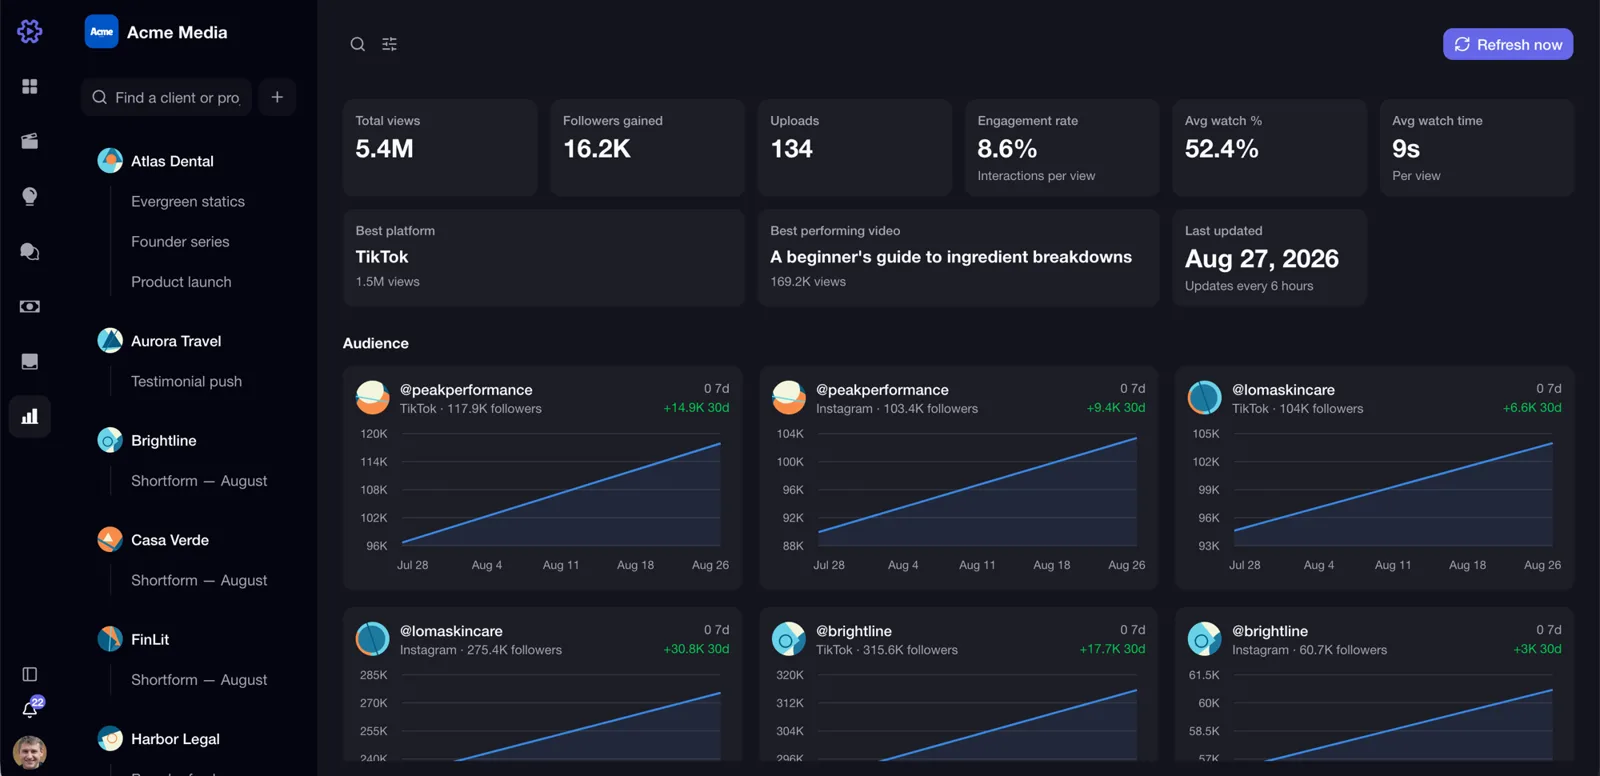Screen dimensions: 1600x776
Task: Open Shortform — August under Brightline
Action: (199, 481)
